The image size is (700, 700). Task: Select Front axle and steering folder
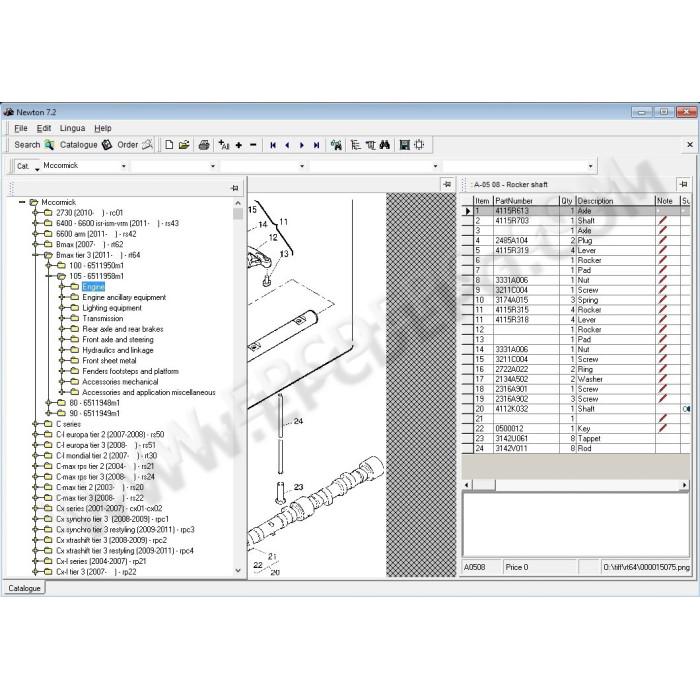pyautogui.click(x=117, y=340)
